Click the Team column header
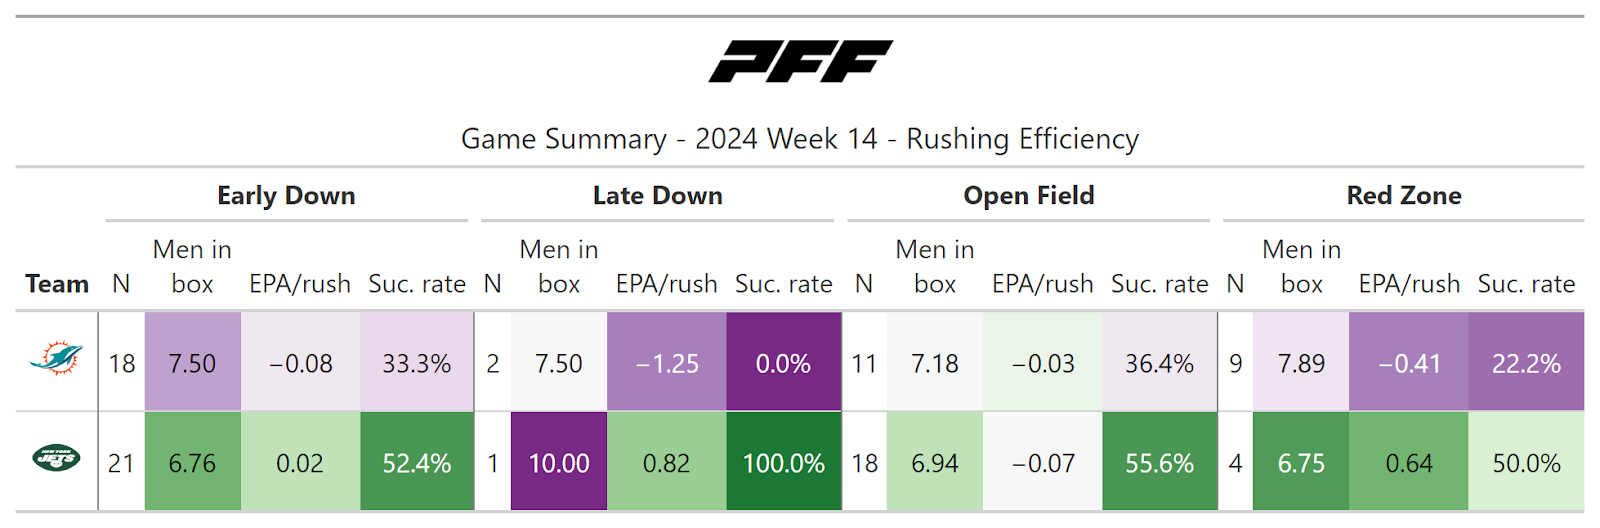Image resolution: width=1600 pixels, height=528 pixels. [x=57, y=284]
